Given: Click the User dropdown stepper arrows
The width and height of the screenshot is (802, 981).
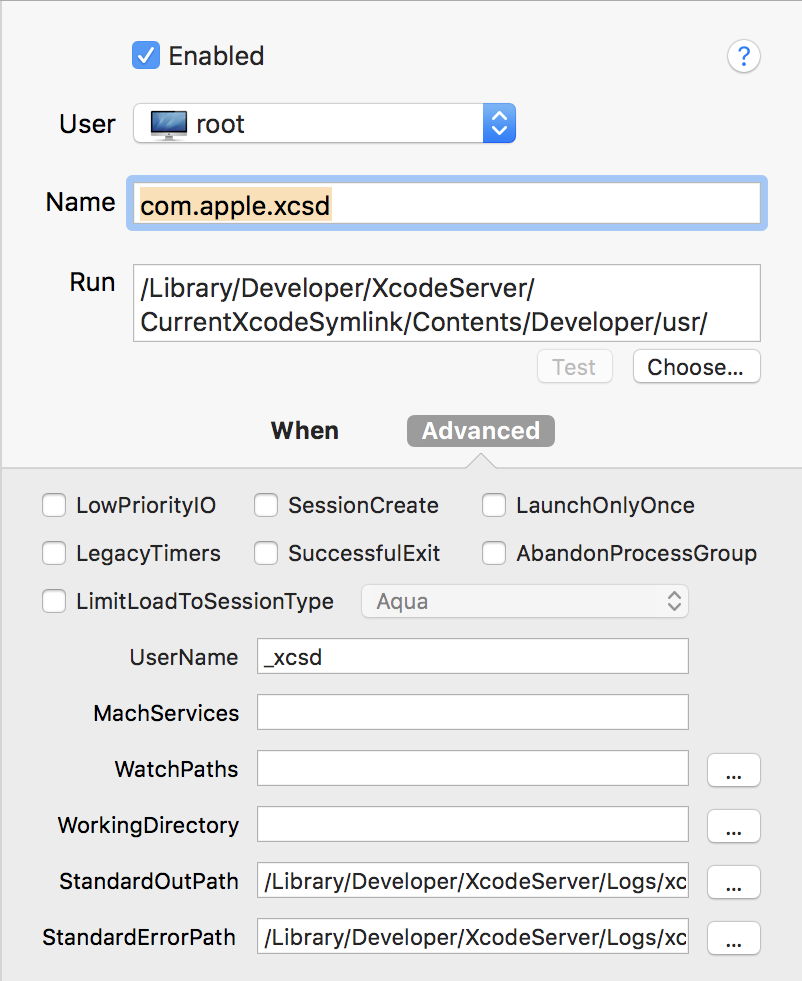Looking at the screenshot, I should tap(498, 123).
